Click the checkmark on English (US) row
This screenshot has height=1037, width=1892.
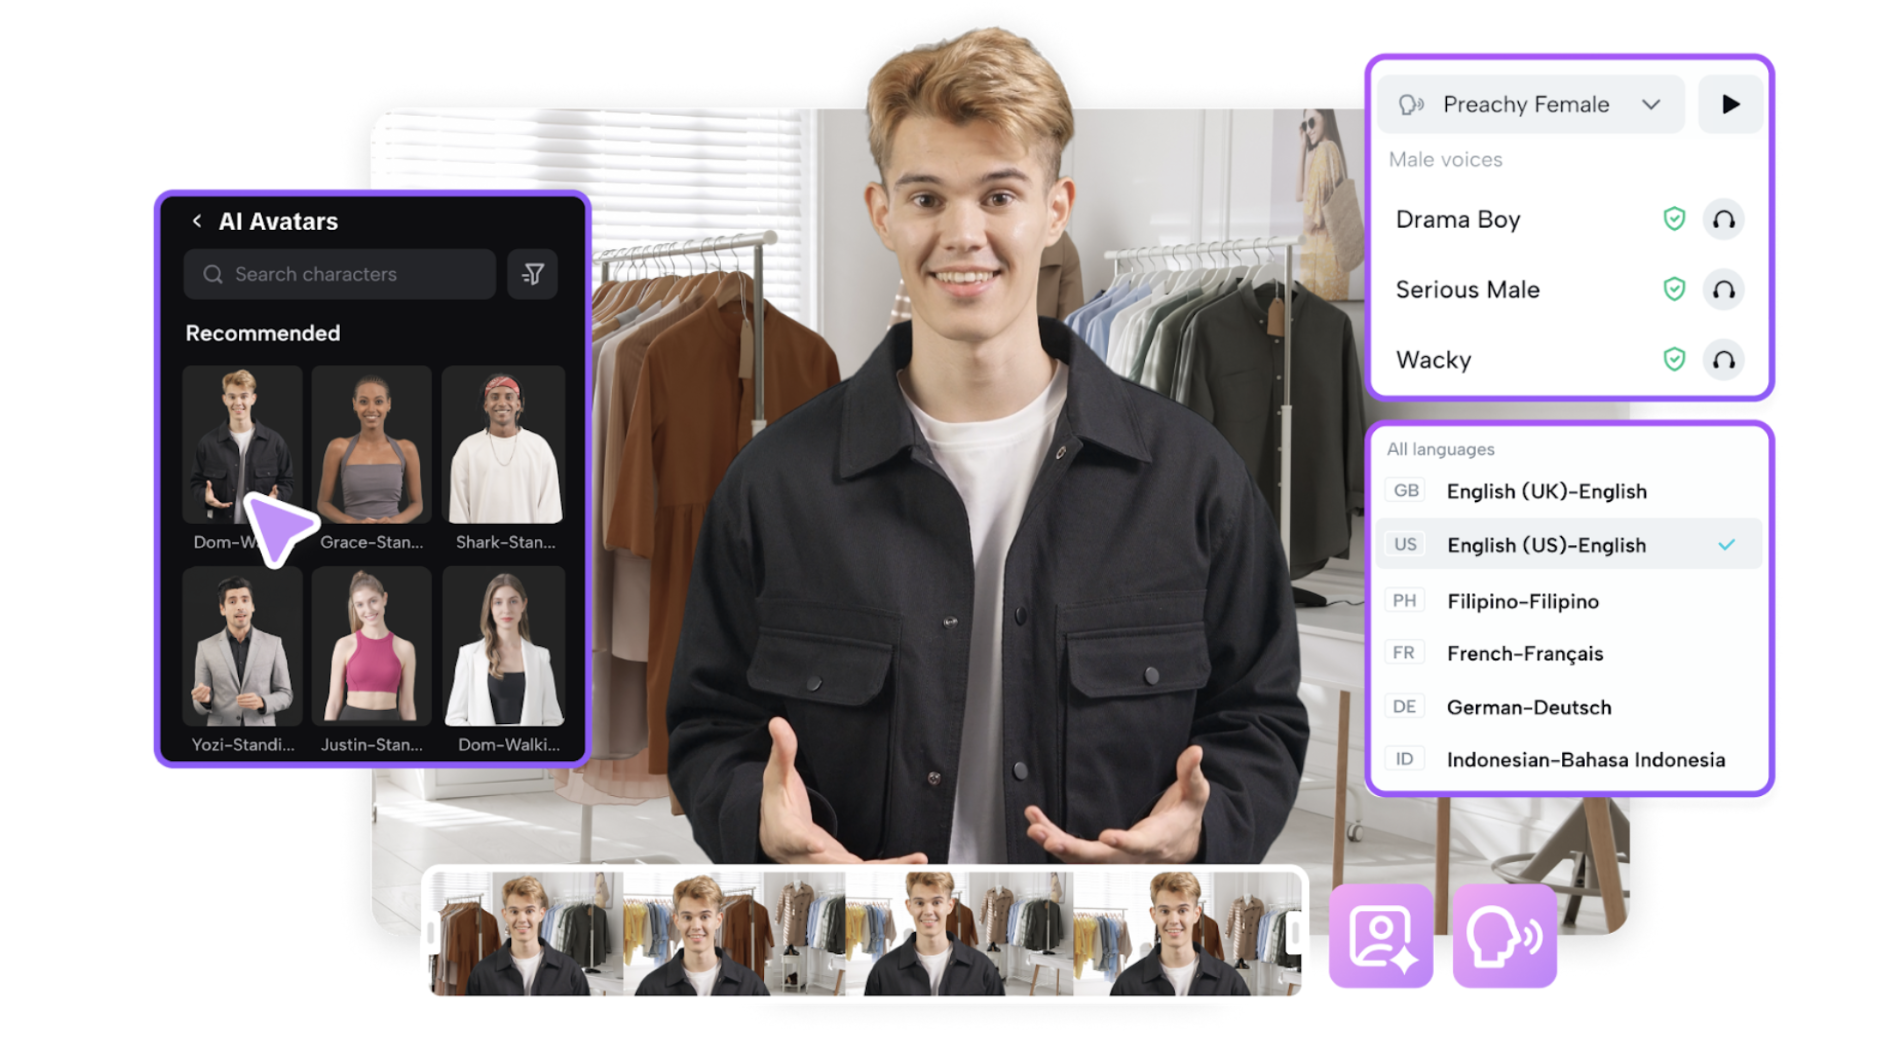(x=1727, y=545)
